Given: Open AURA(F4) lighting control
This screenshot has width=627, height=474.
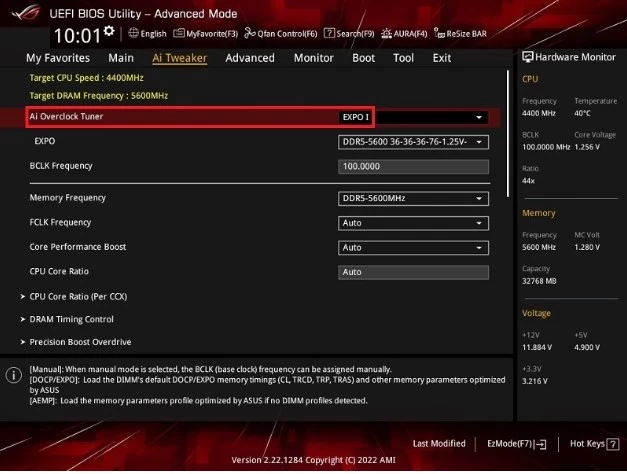Looking at the screenshot, I should pyautogui.click(x=389, y=33).
